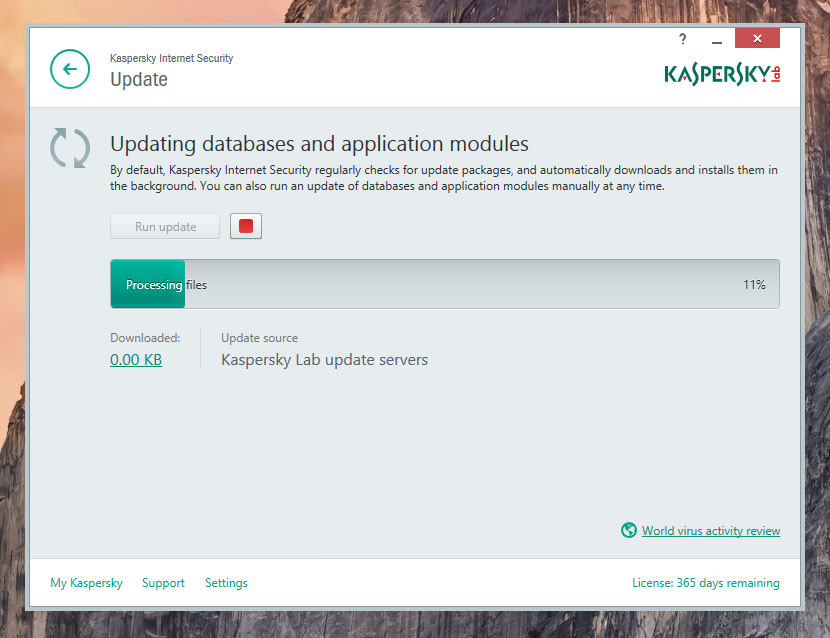The height and width of the screenshot is (638, 830).
Task: Close the Kaspersky Internet Security window
Action: [757, 38]
